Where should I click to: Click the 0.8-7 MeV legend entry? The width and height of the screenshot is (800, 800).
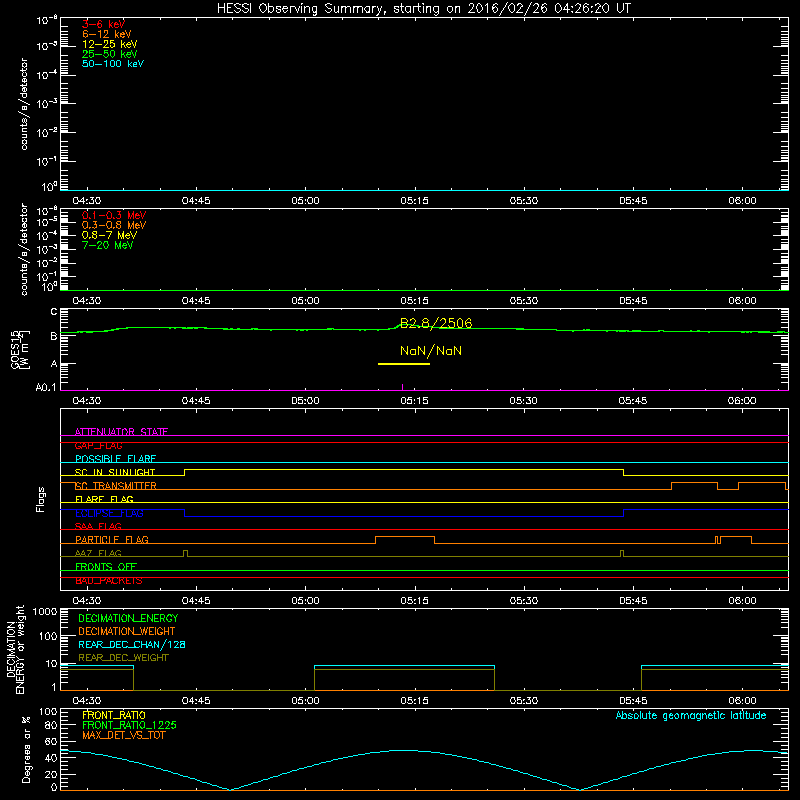109,235
